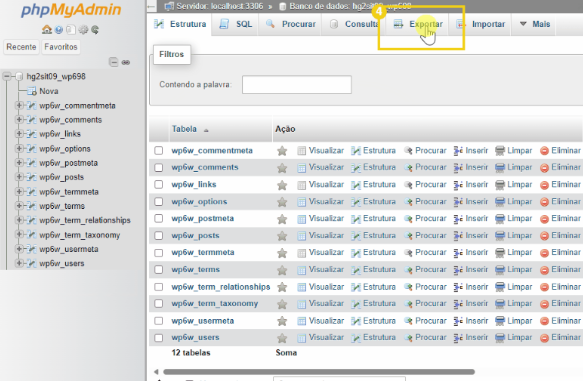
Task: Expand wp6w_options in the sidebar tree
Action: click(x=19, y=148)
